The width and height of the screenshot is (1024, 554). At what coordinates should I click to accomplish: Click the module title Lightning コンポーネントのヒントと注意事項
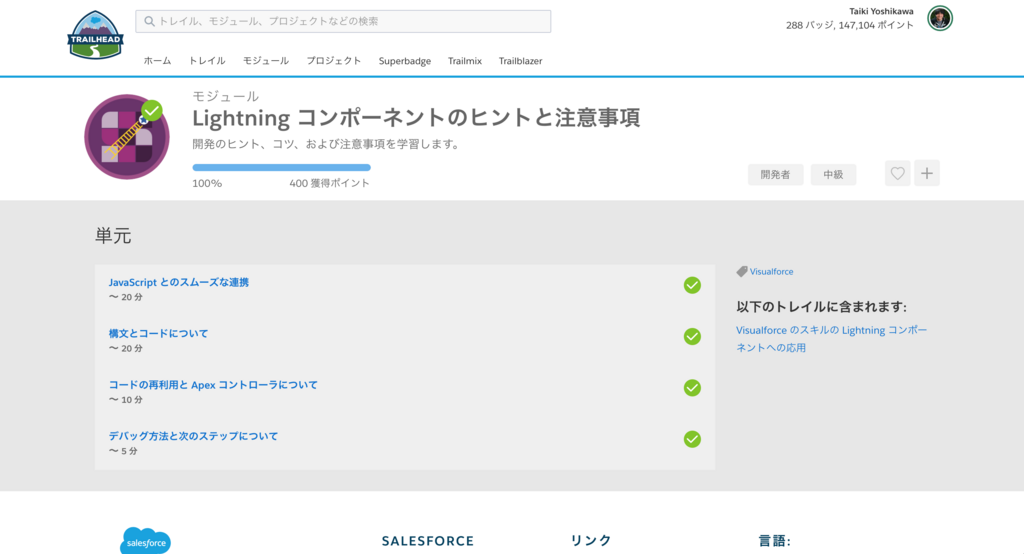[x=416, y=118]
